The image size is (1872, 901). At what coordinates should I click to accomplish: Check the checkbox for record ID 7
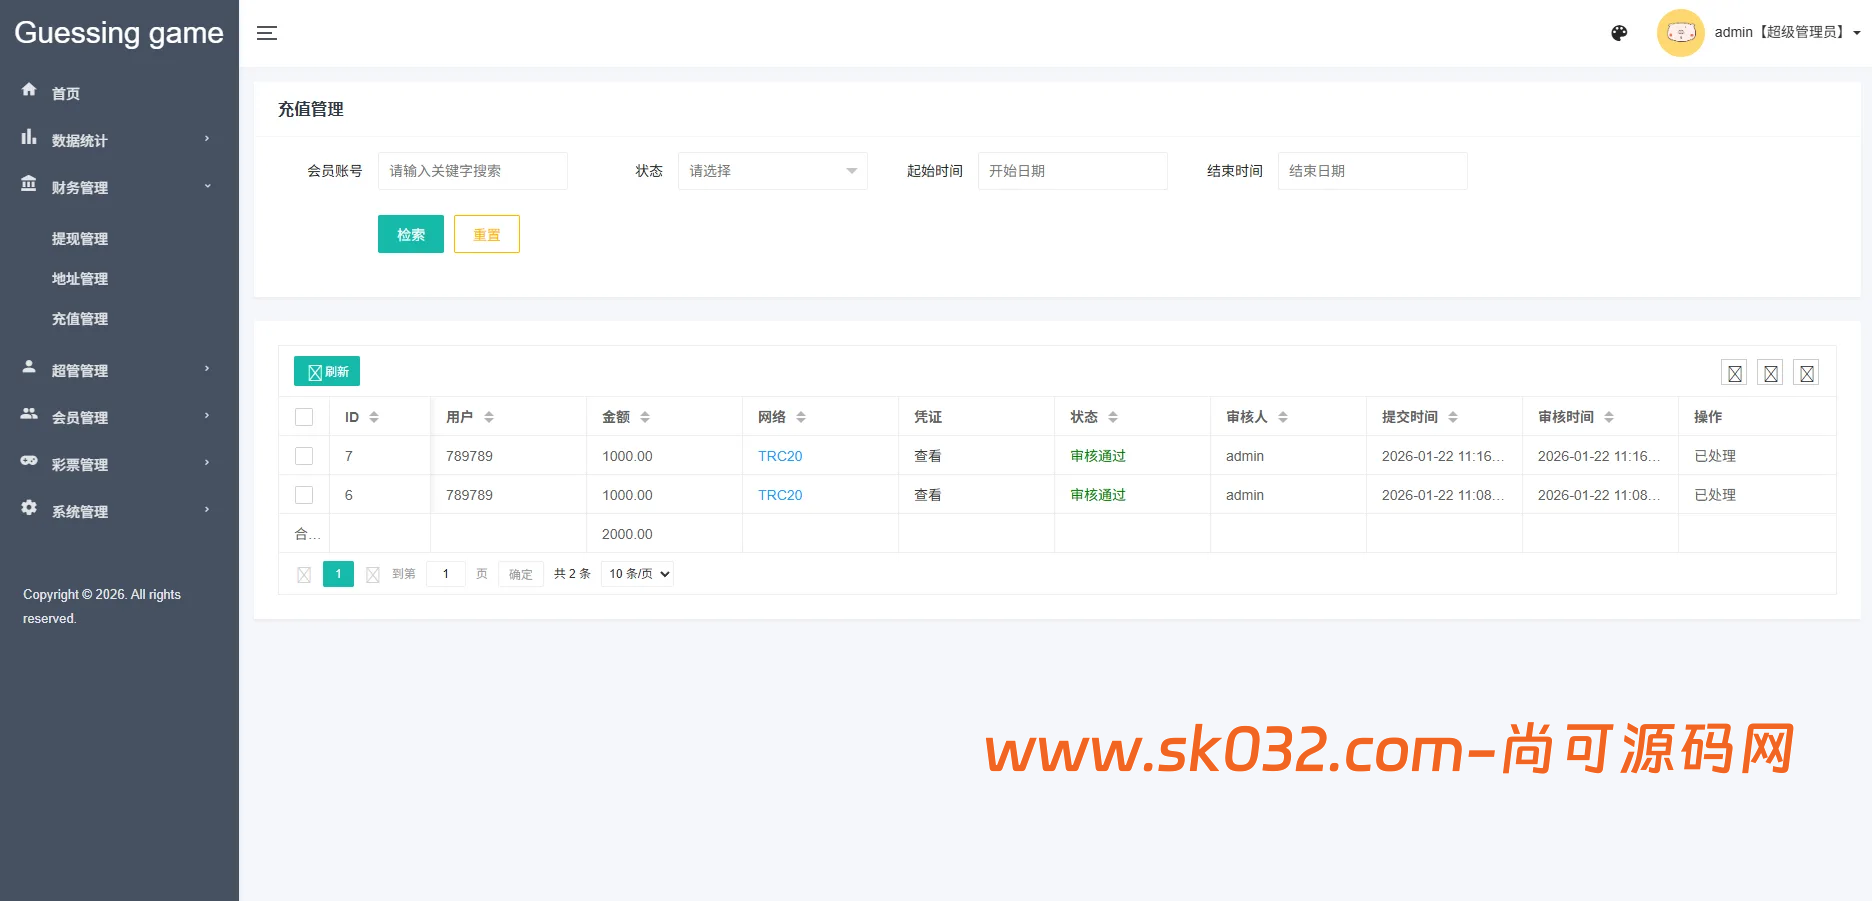304,456
